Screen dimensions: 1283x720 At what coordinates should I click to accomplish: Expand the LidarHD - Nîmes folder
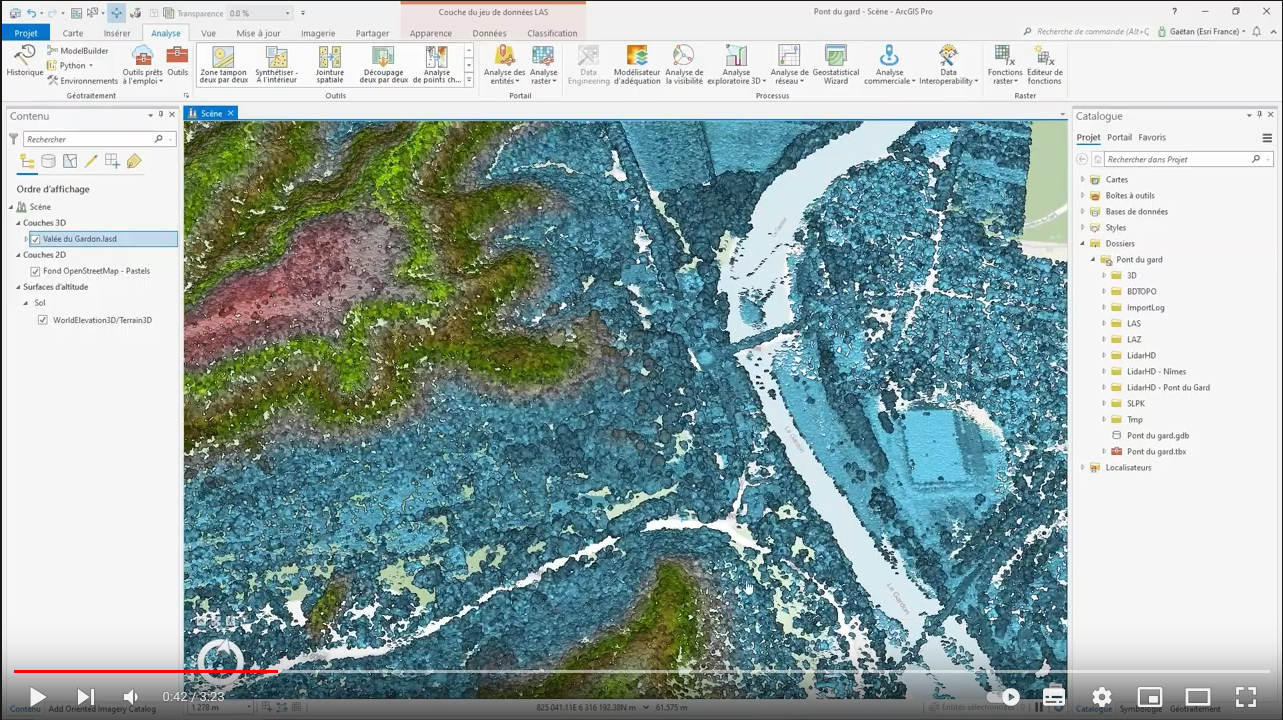coord(1104,371)
